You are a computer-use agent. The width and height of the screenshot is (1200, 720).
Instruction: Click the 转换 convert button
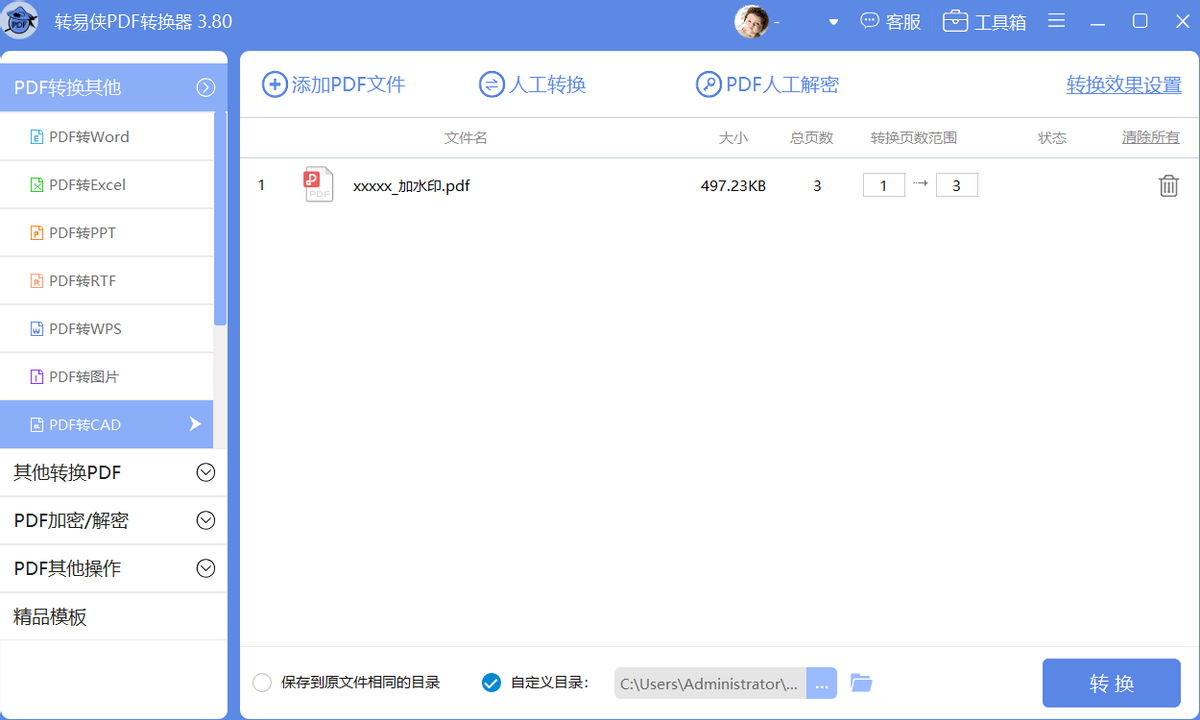[1112, 683]
